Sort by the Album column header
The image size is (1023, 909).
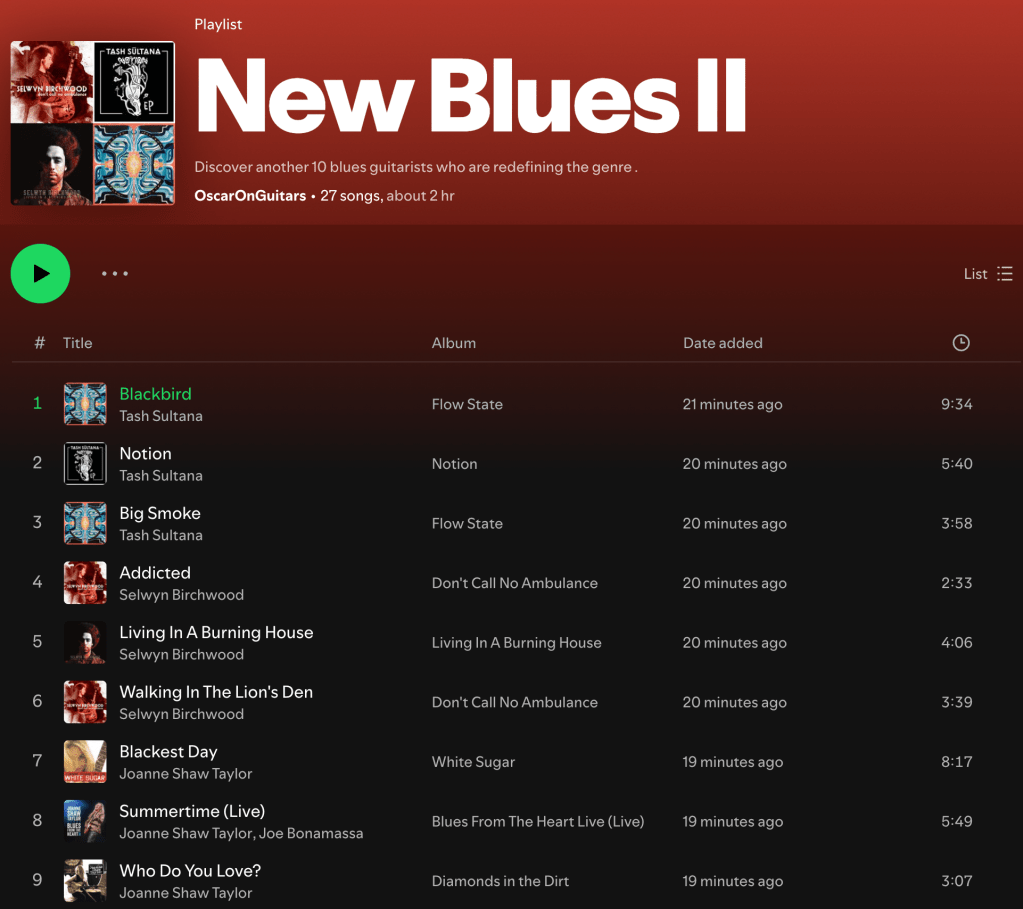(453, 343)
